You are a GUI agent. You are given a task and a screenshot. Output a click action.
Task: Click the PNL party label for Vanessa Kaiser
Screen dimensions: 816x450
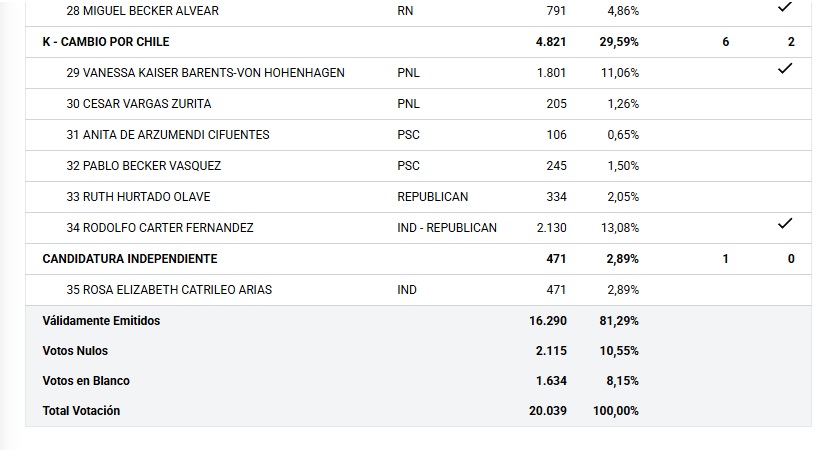pyautogui.click(x=408, y=73)
